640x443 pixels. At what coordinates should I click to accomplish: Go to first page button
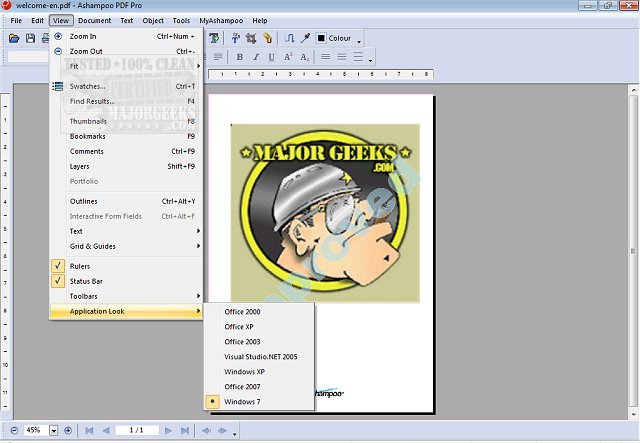(89, 430)
